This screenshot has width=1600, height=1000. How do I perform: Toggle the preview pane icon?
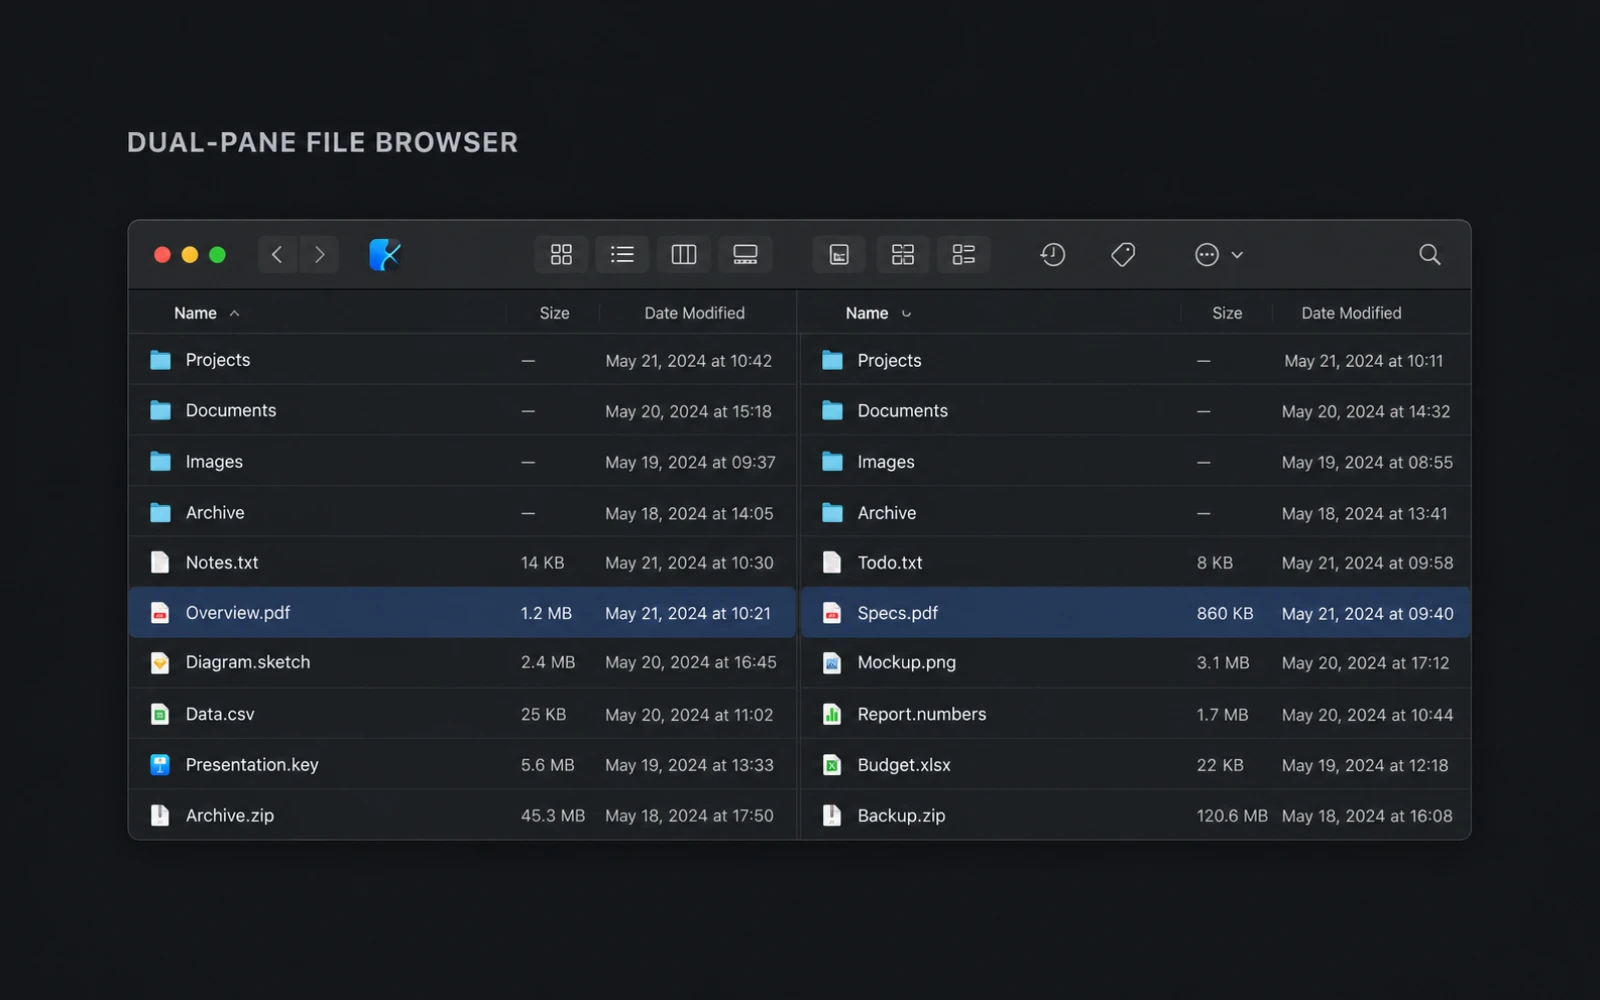839,255
